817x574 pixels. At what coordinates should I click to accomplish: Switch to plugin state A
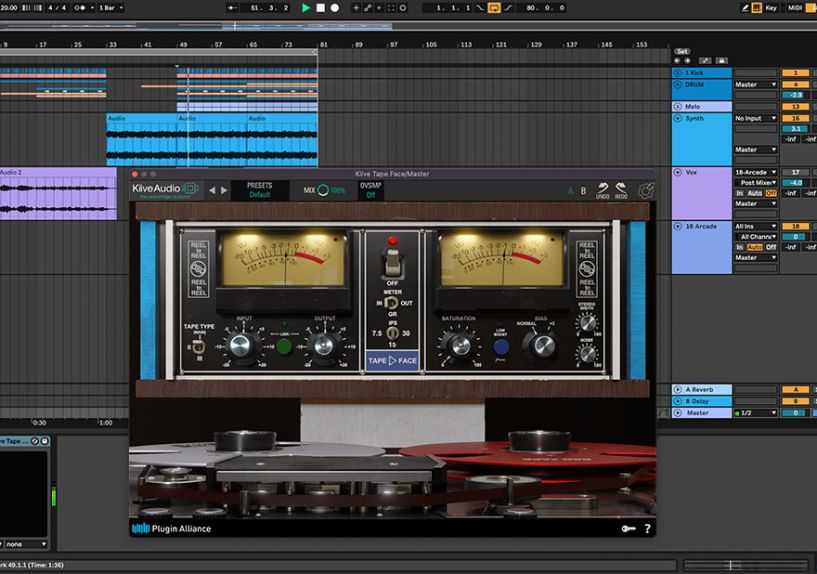tap(571, 191)
